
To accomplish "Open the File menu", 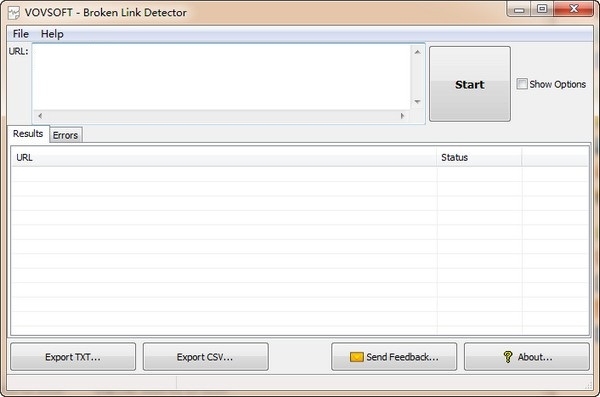I will (x=21, y=34).
